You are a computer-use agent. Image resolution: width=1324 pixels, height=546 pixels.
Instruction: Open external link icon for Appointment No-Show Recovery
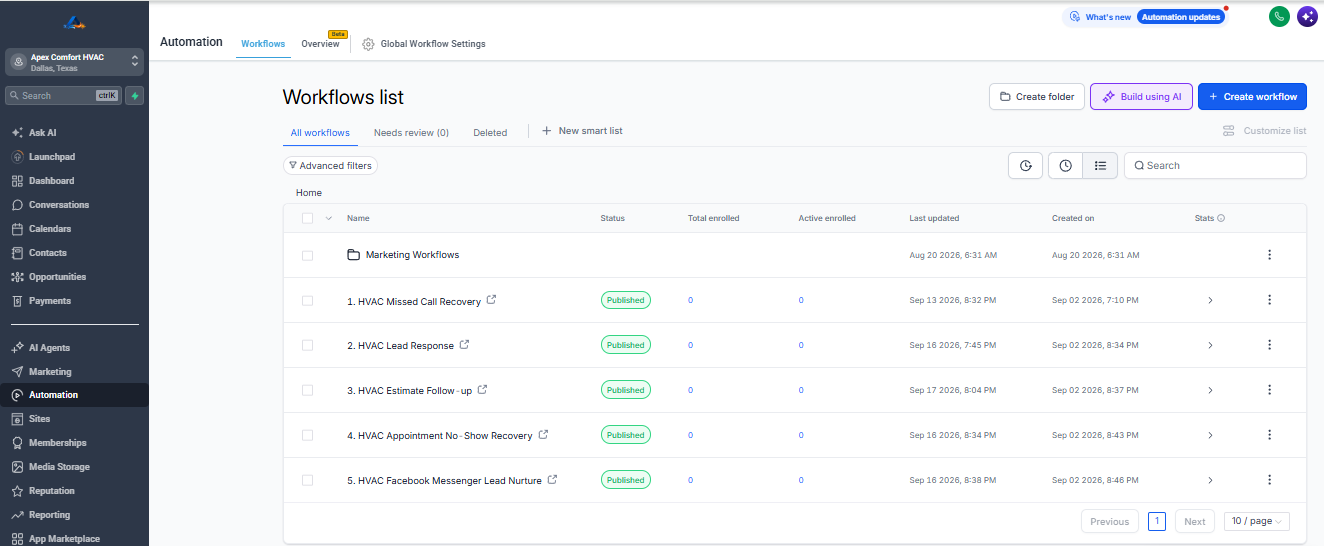(x=544, y=435)
